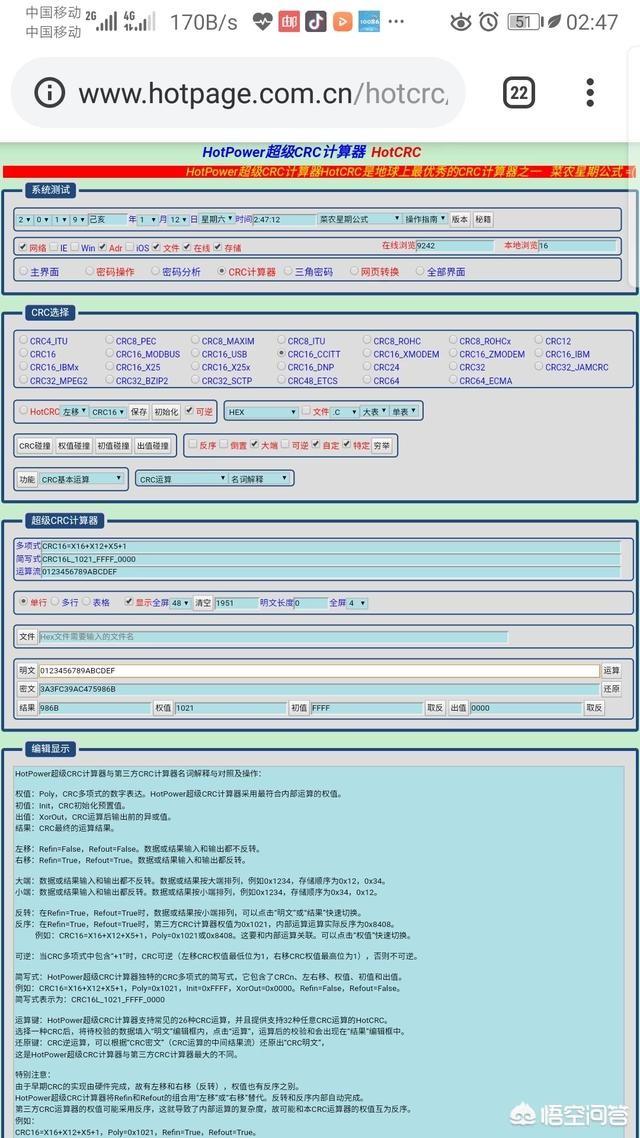The height and width of the screenshot is (1138, 640).
Task: Tap the heart health notification icon
Action: 263,22
